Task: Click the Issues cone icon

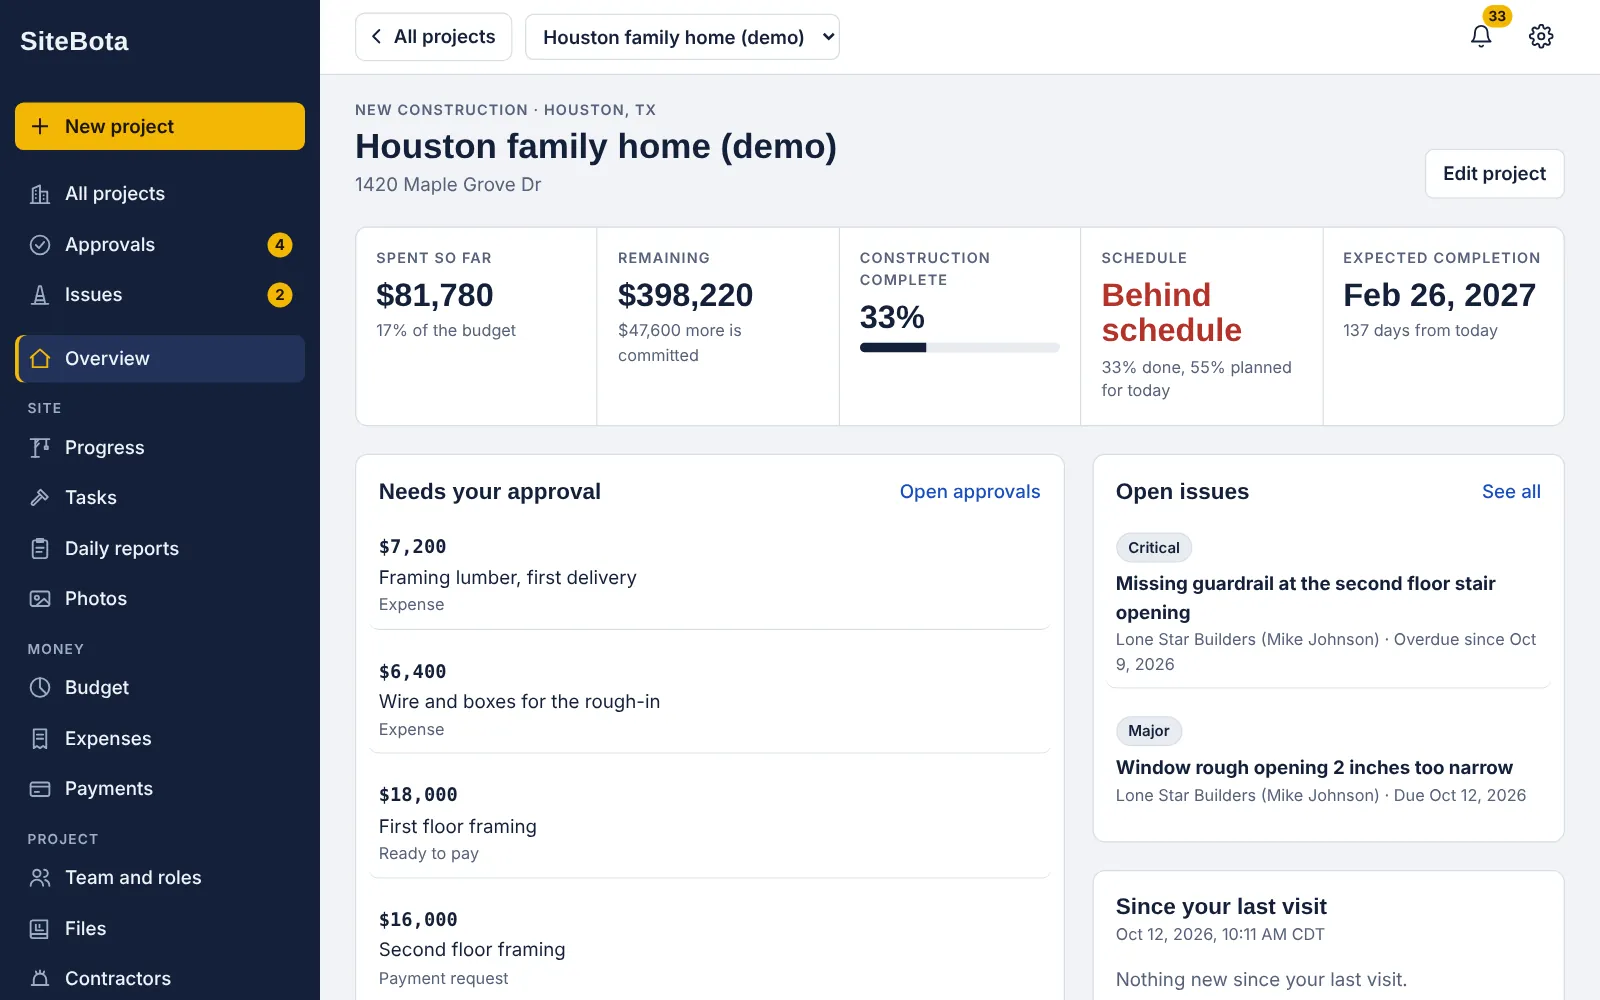Action: [40, 295]
